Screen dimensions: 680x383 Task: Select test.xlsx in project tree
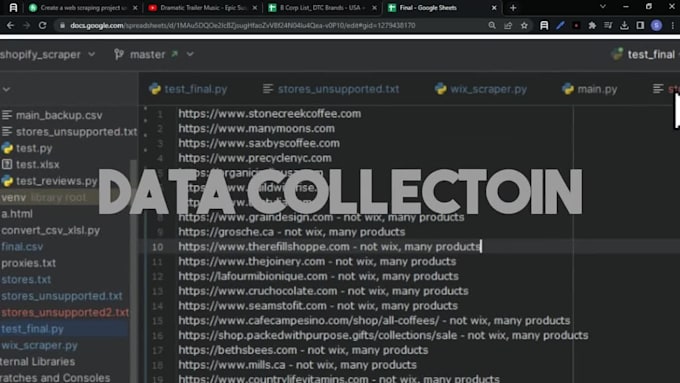click(30, 165)
